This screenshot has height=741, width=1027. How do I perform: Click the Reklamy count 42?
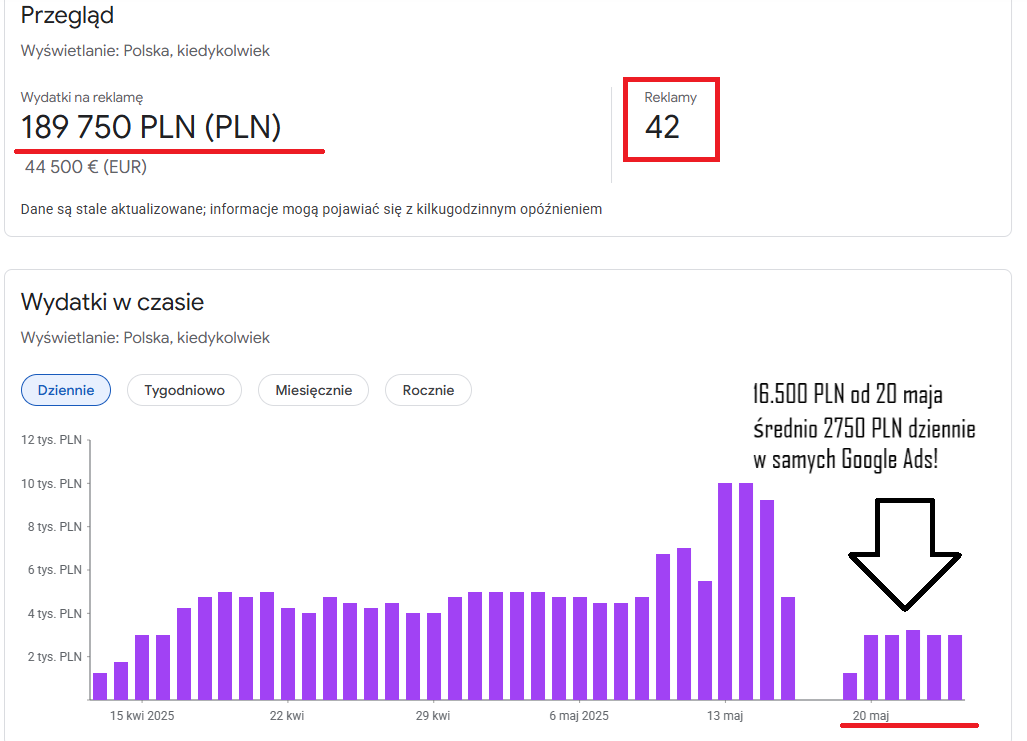[x=662, y=127]
